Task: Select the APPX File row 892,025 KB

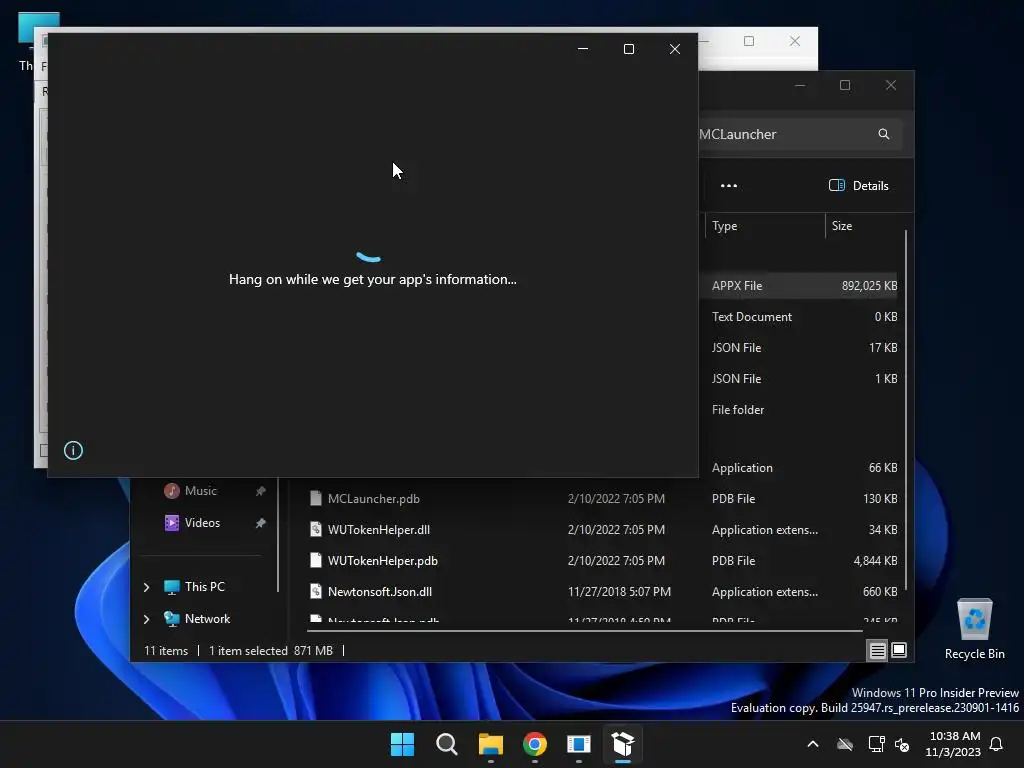Action: pos(800,285)
